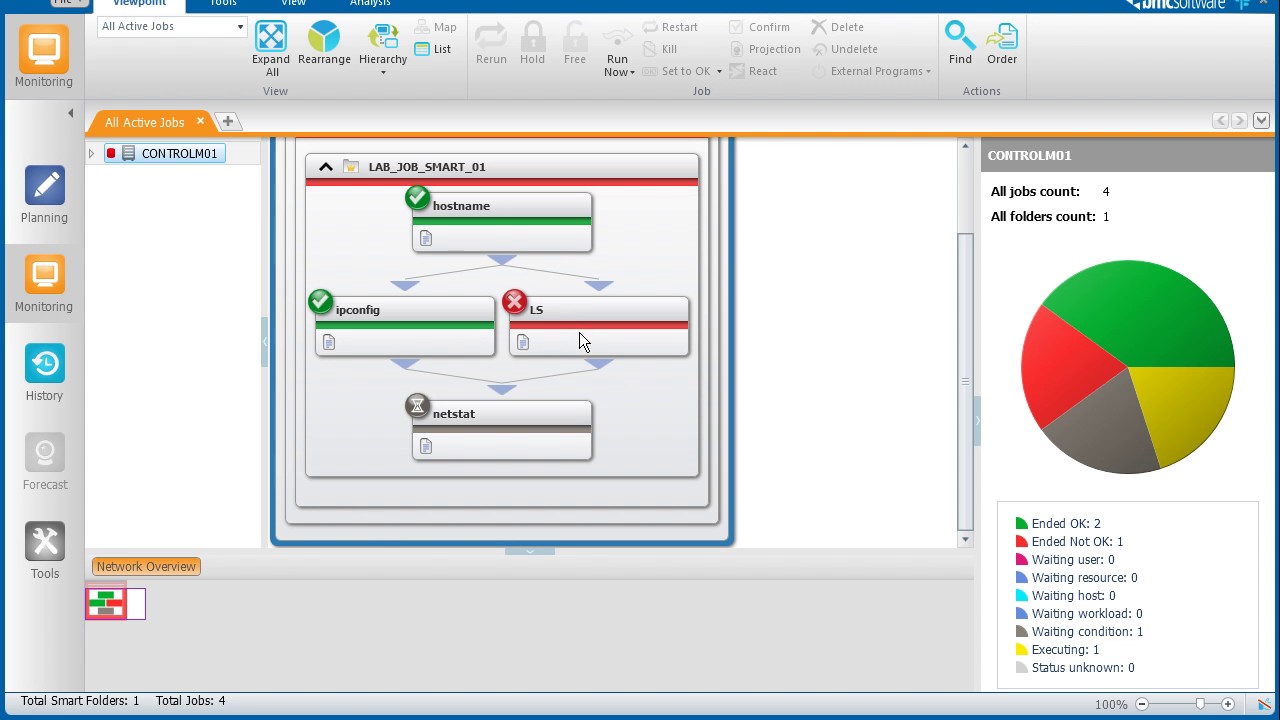This screenshot has height=720, width=1280.
Task: Select the netstat job node
Action: (502, 430)
